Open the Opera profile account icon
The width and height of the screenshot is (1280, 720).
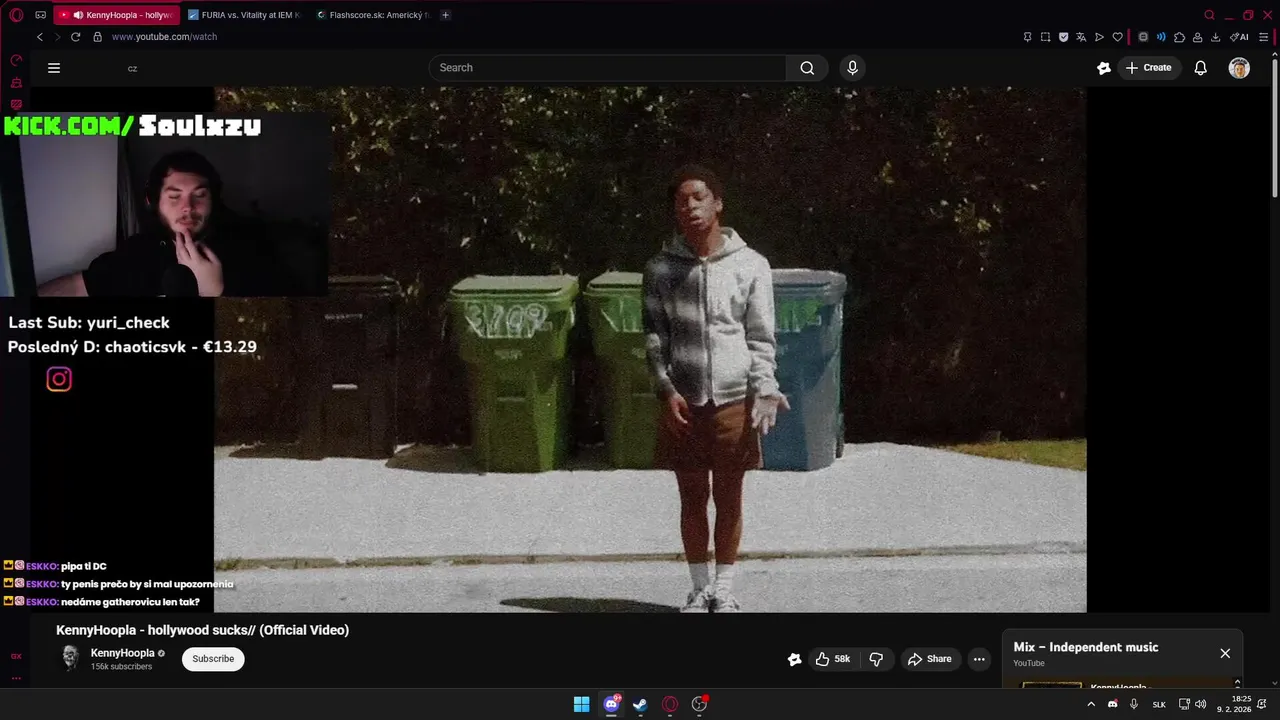pos(1197,37)
